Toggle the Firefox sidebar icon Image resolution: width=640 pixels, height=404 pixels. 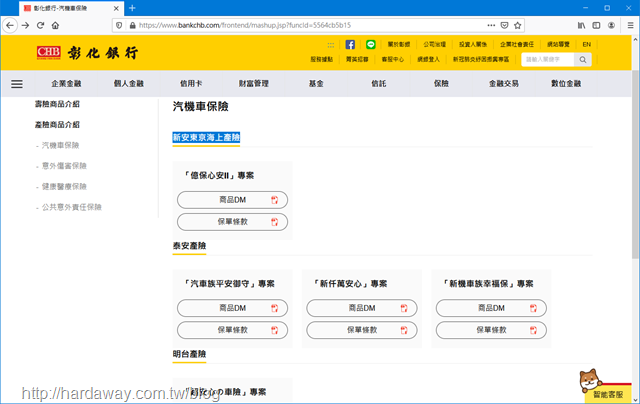[596, 25]
